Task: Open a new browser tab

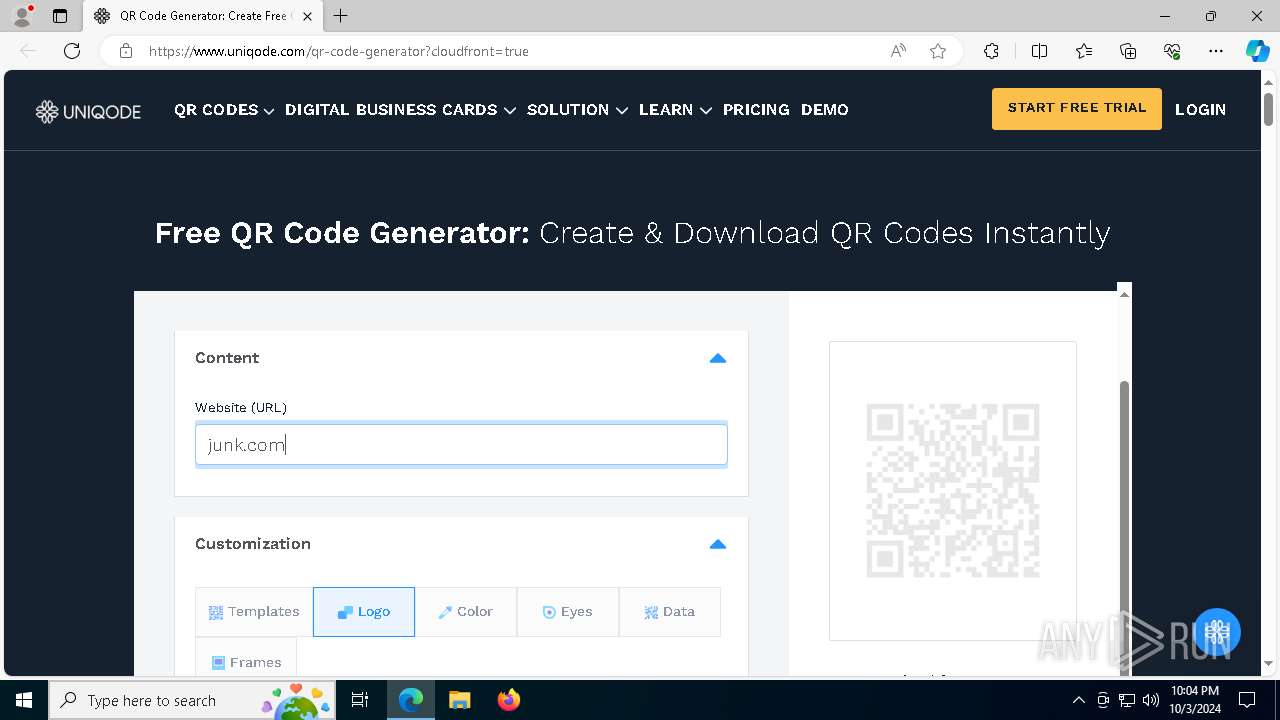Action: pyautogui.click(x=341, y=16)
